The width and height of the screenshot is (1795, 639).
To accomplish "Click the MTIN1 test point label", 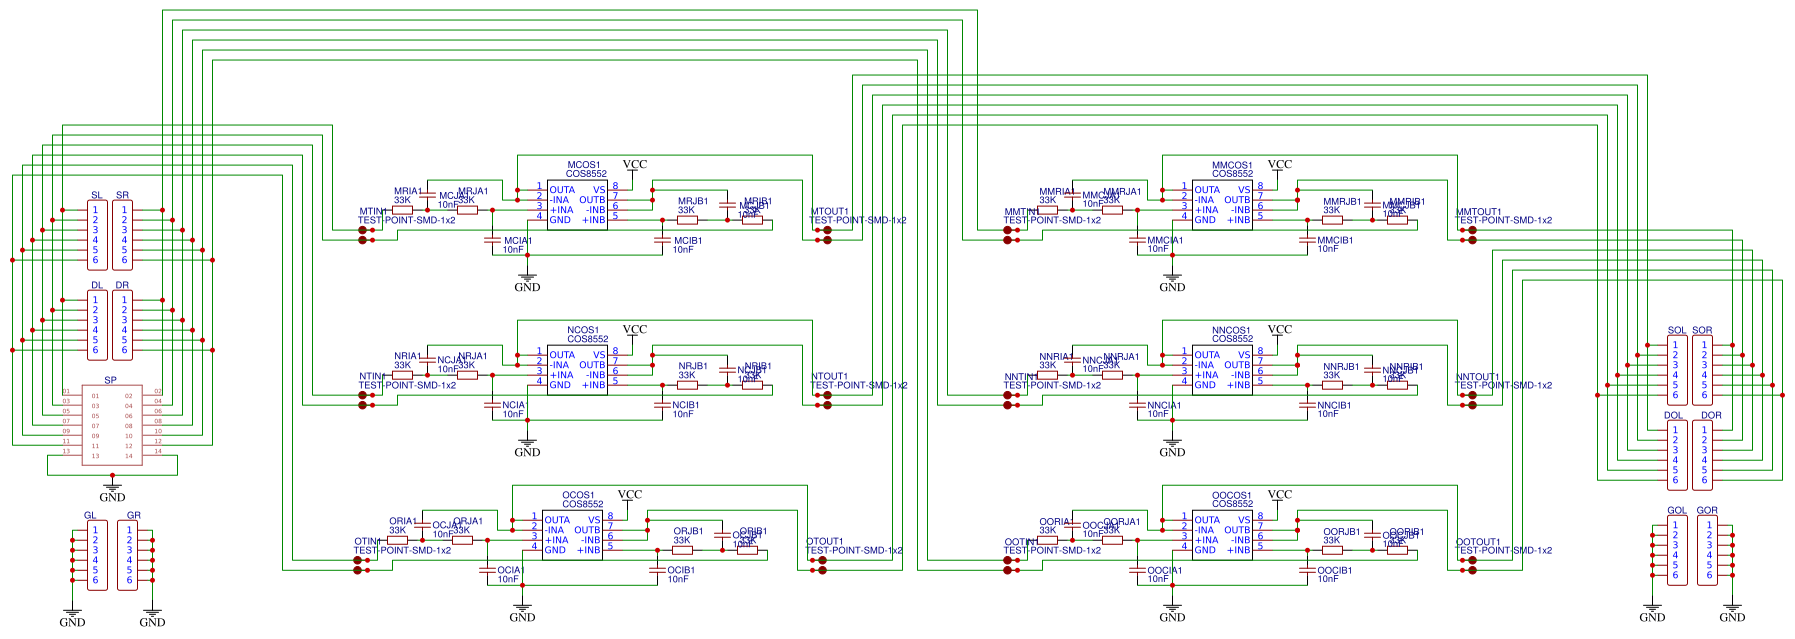I will [x=373, y=212].
